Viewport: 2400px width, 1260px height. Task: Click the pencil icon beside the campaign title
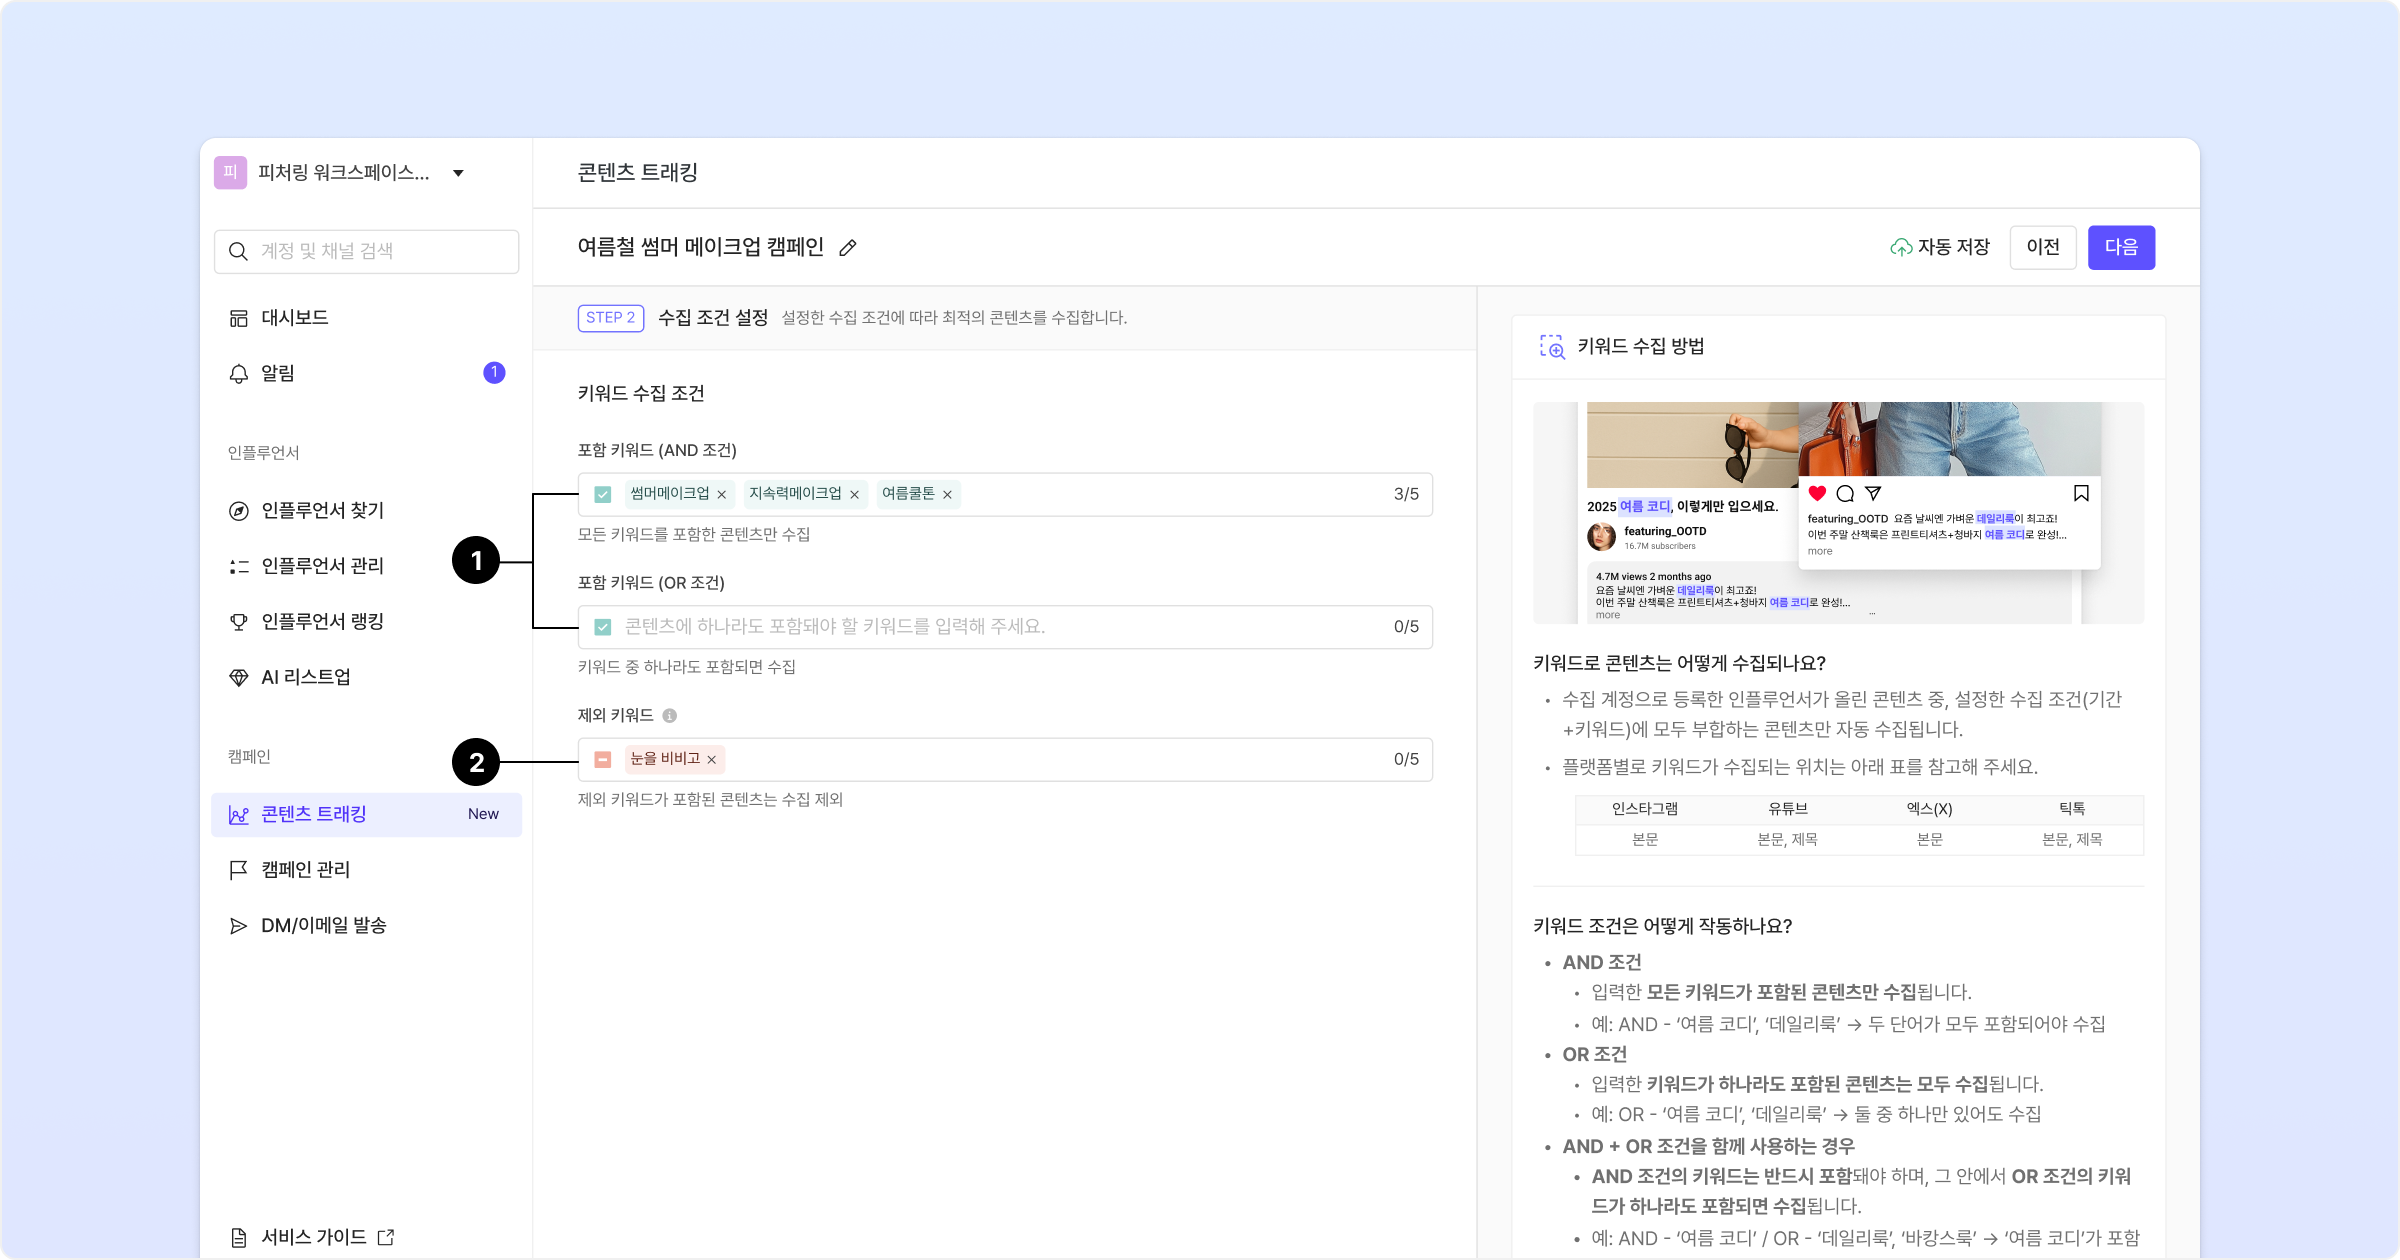(848, 248)
